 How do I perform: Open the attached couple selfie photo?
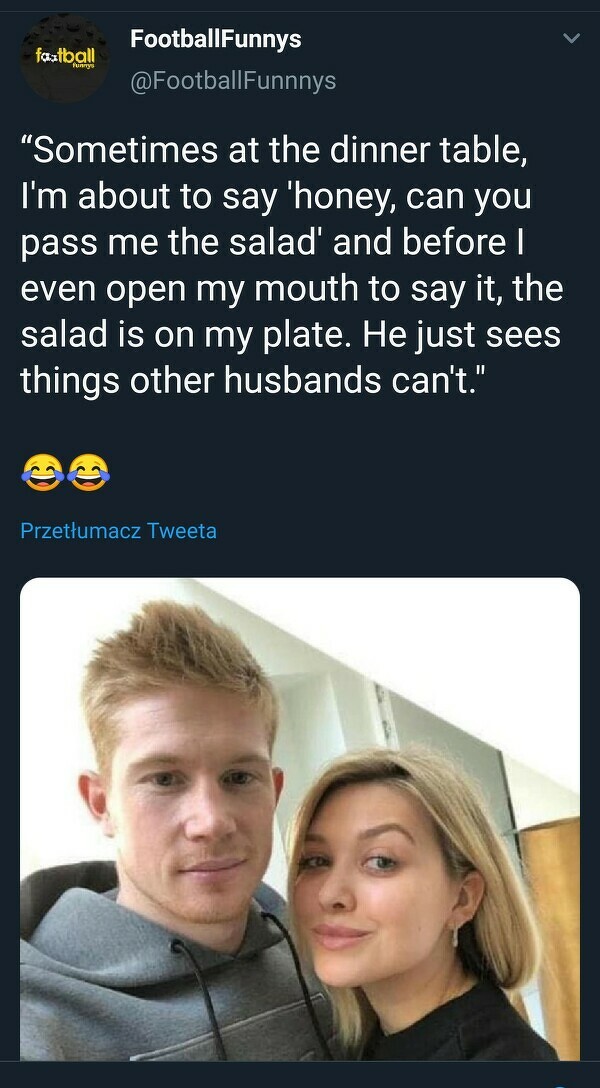(300, 818)
